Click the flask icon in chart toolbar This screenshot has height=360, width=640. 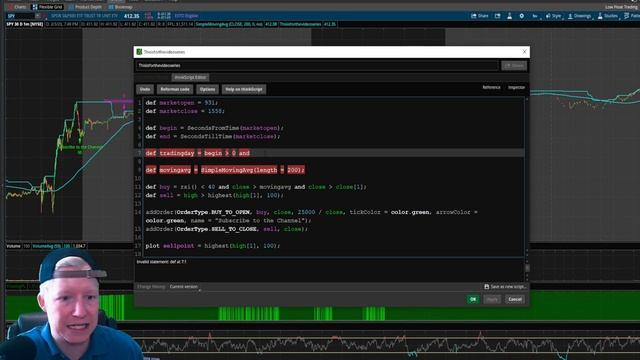[x=509, y=16]
